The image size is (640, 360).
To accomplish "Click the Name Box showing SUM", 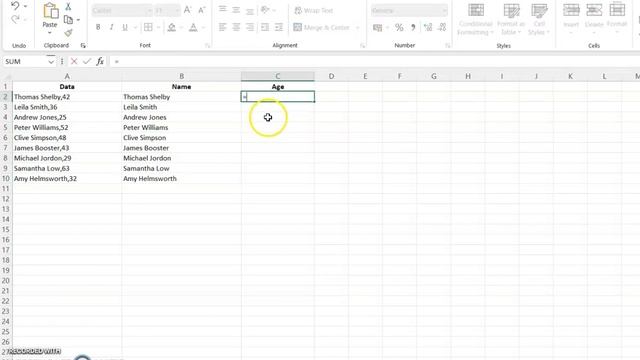I will tap(24, 62).
